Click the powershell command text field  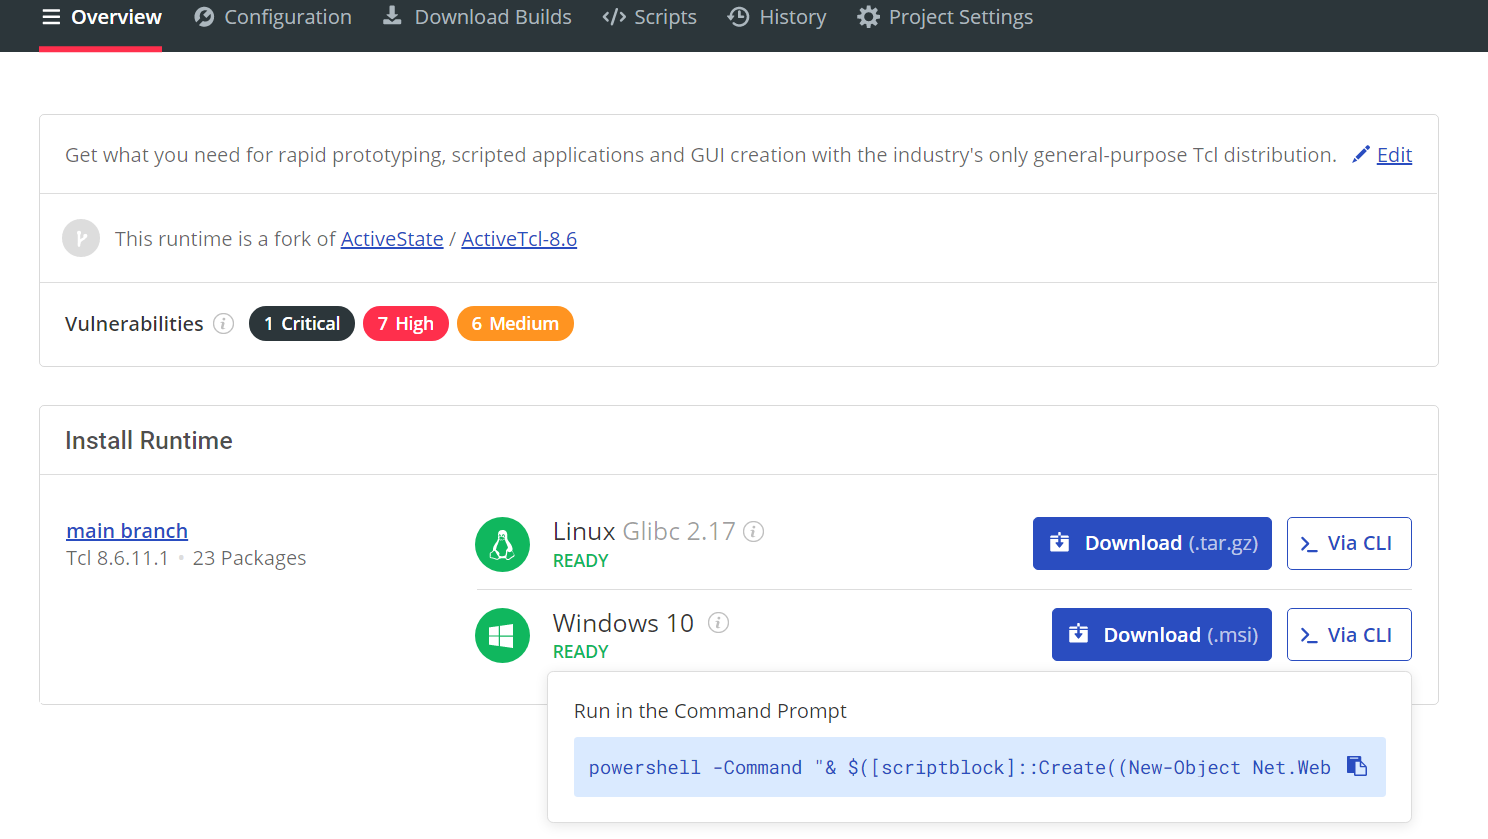(x=980, y=767)
